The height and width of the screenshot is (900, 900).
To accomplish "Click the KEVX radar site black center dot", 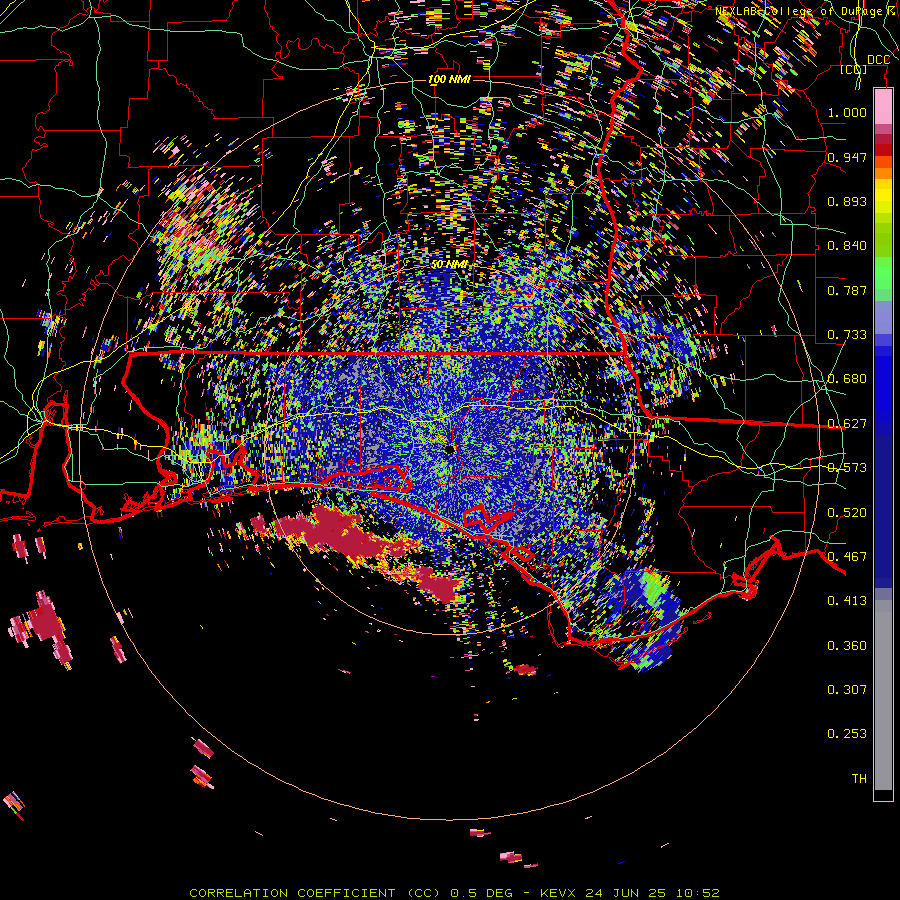I will 449,449.
